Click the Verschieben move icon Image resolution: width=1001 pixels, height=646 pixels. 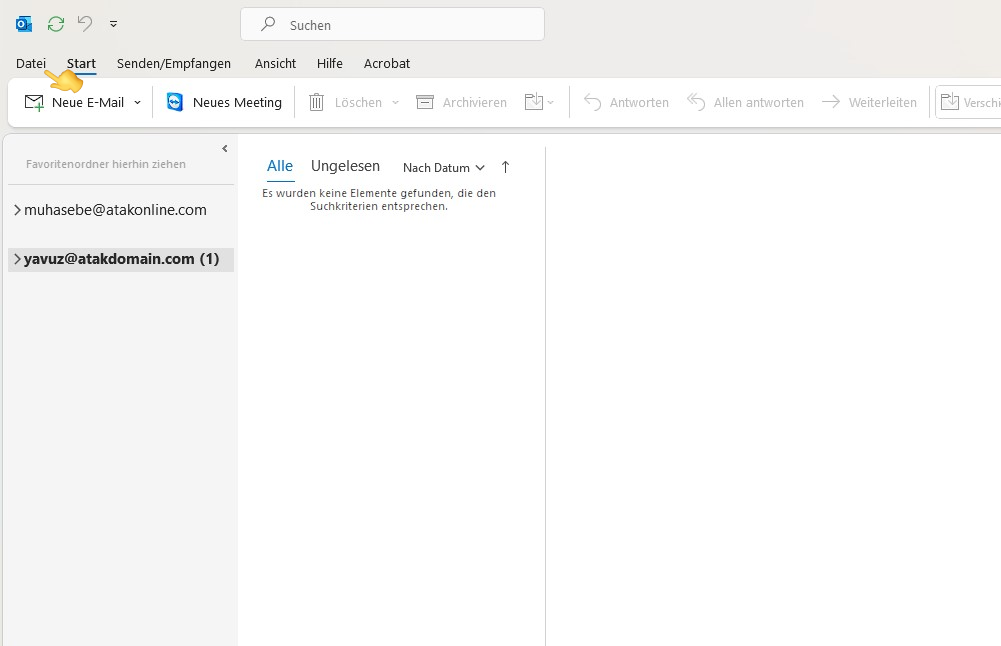(952, 101)
